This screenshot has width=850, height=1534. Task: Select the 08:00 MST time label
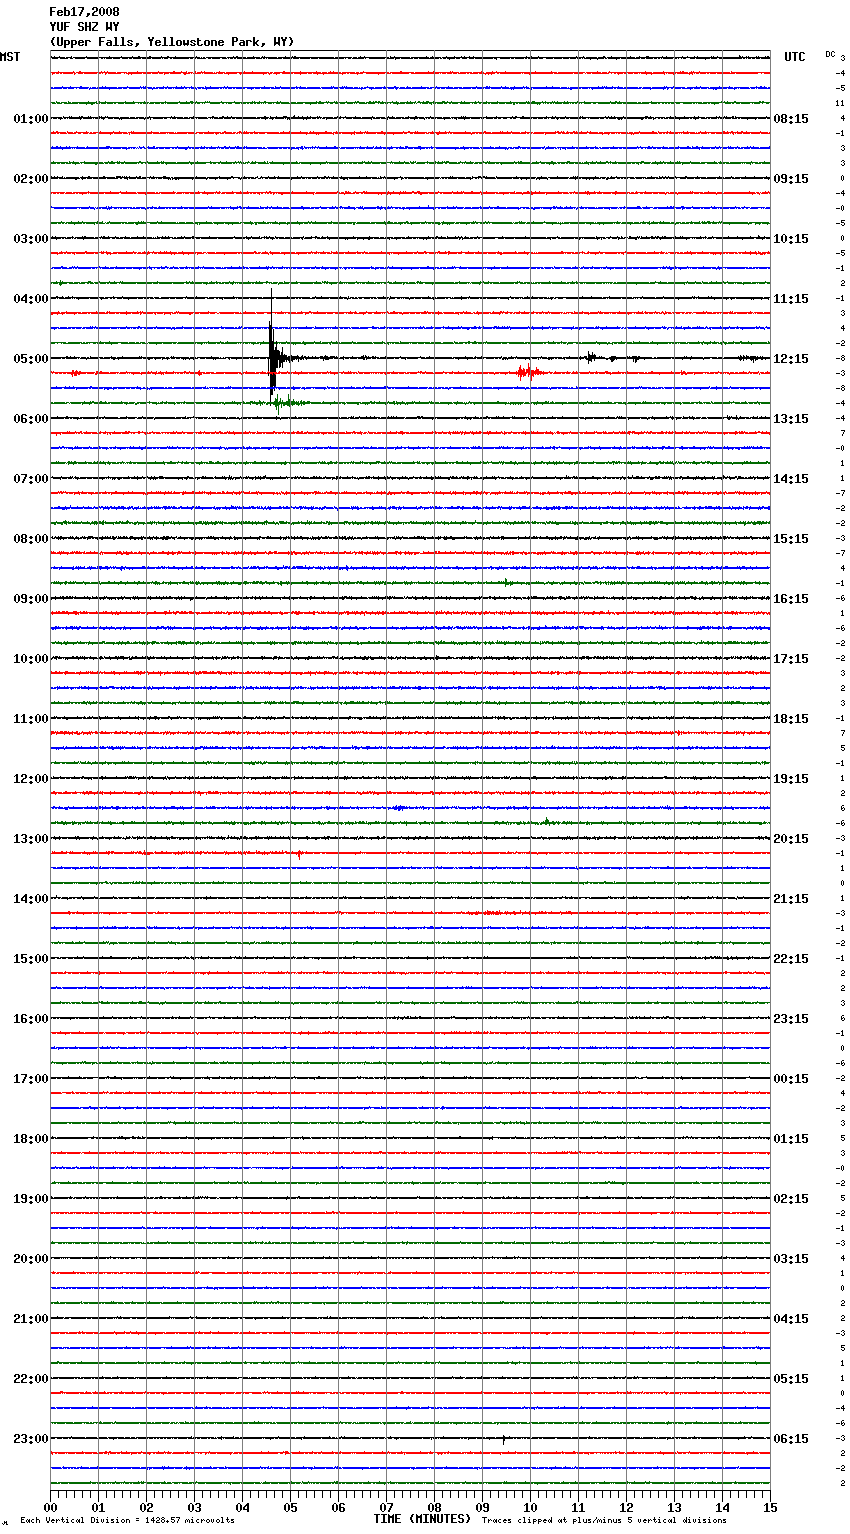click(x=30, y=539)
